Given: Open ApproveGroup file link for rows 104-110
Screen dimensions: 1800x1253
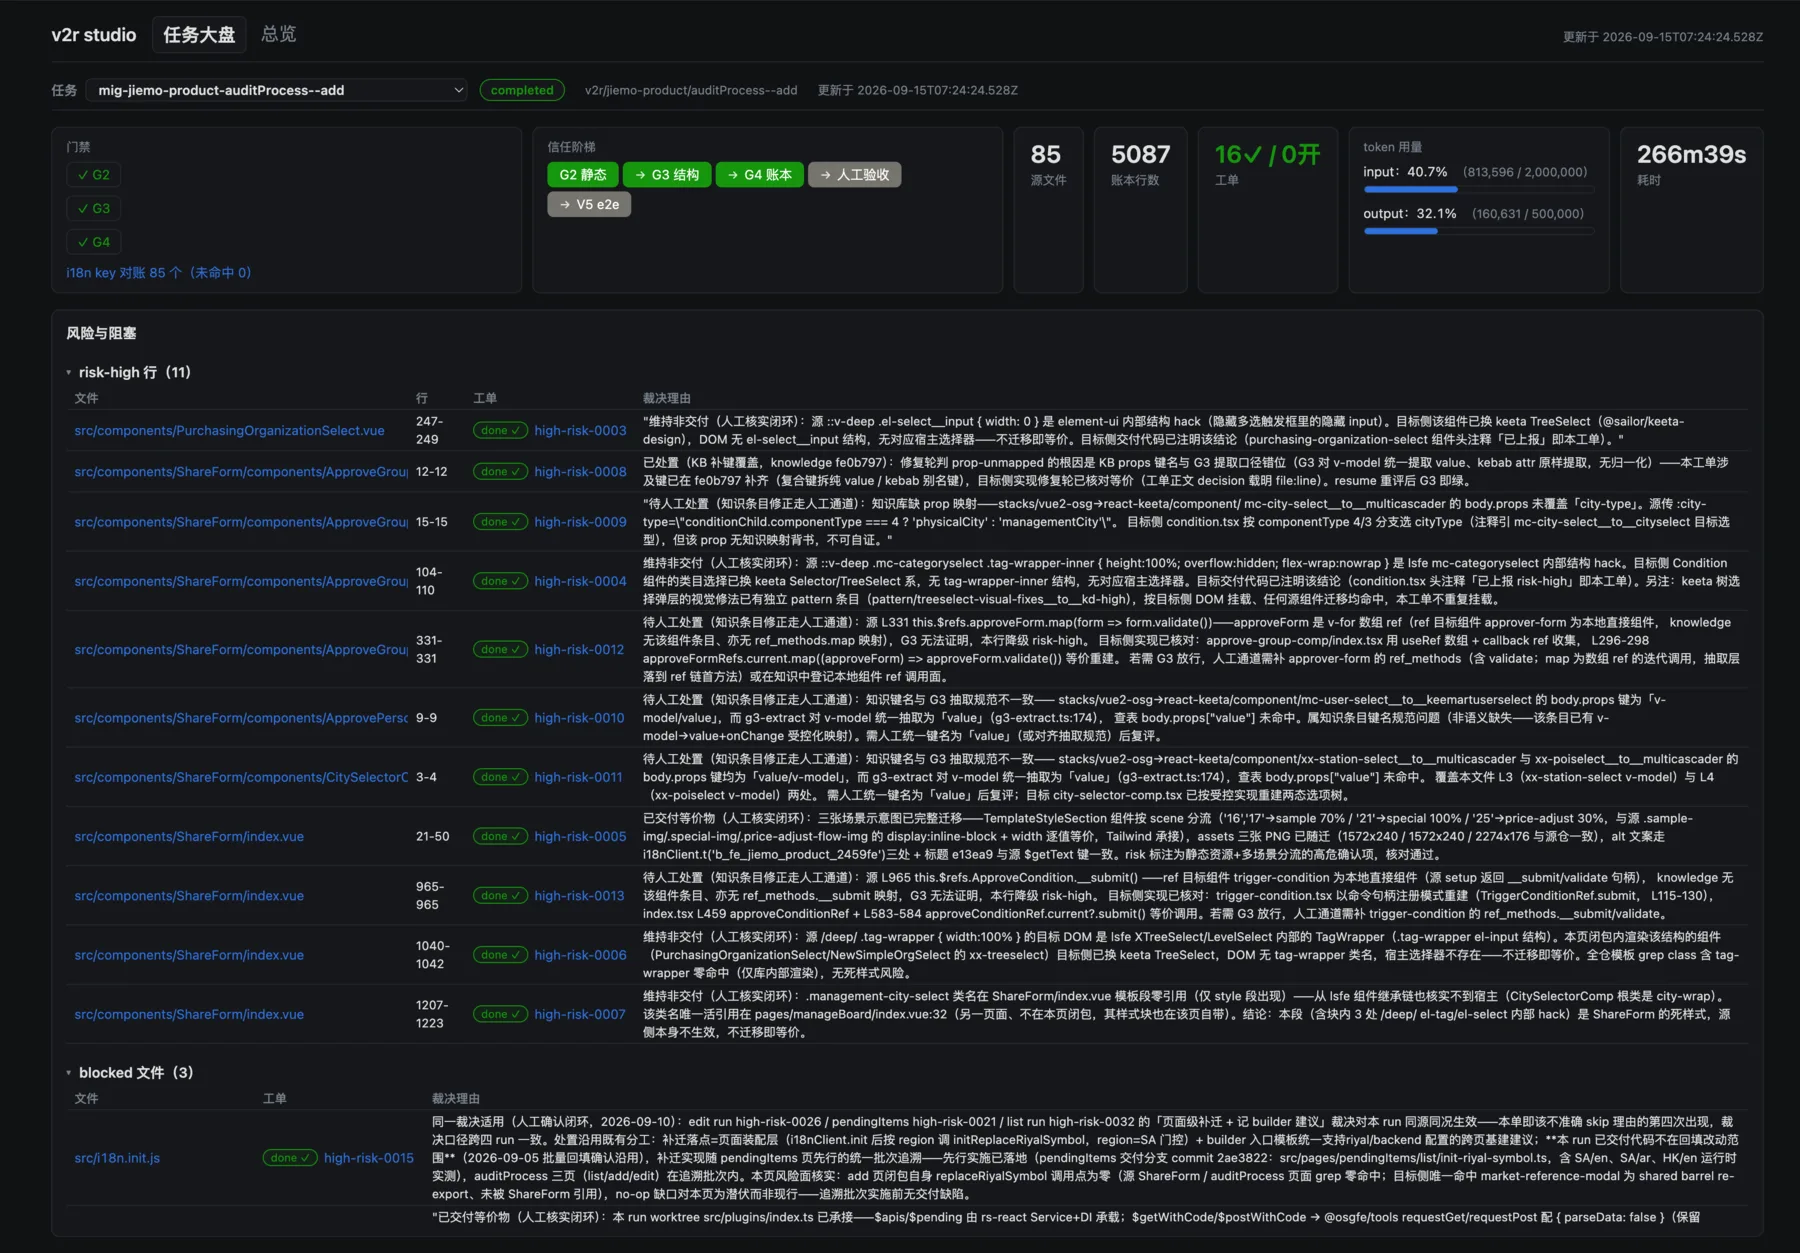Looking at the screenshot, I should tap(241, 581).
